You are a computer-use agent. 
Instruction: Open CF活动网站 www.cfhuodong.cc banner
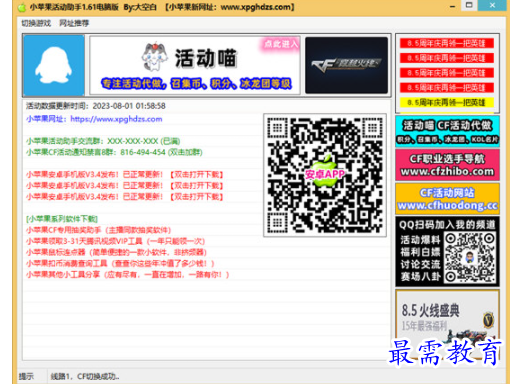point(447,199)
